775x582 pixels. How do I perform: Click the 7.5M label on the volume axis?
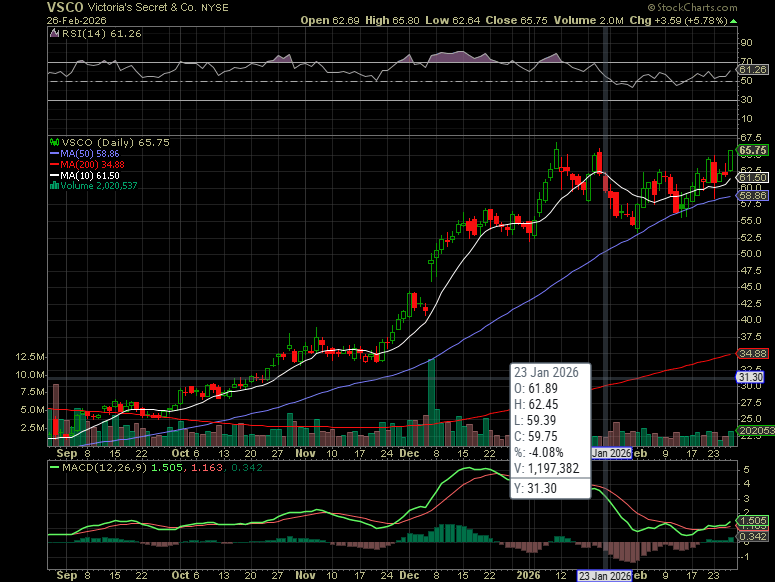click(x=33, y=392)
